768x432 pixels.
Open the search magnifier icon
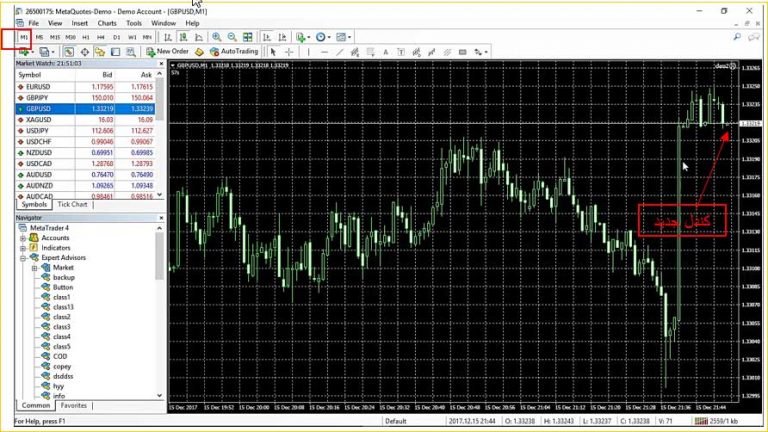tap(737, 37)
